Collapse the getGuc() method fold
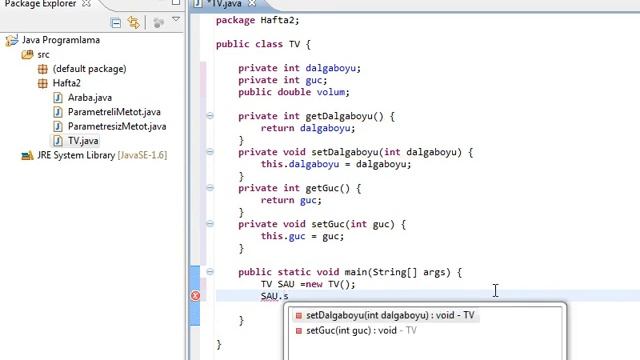 tap(210, 188)
